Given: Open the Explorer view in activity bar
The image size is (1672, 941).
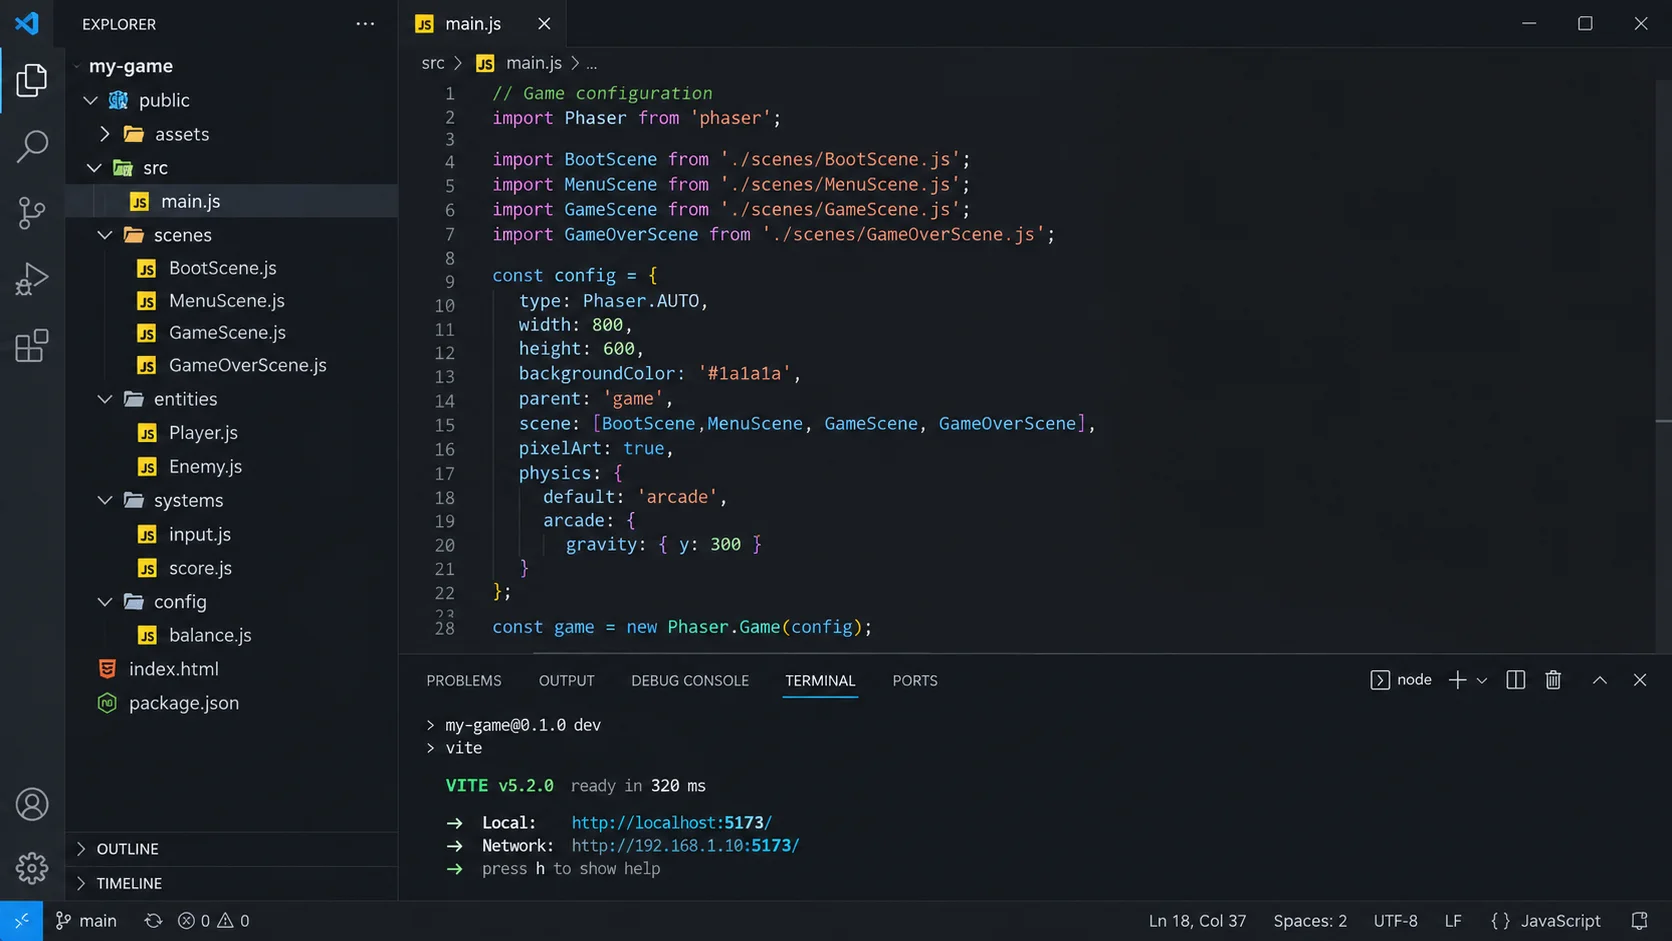Looking at the screenshot, I should coord(32,80).
